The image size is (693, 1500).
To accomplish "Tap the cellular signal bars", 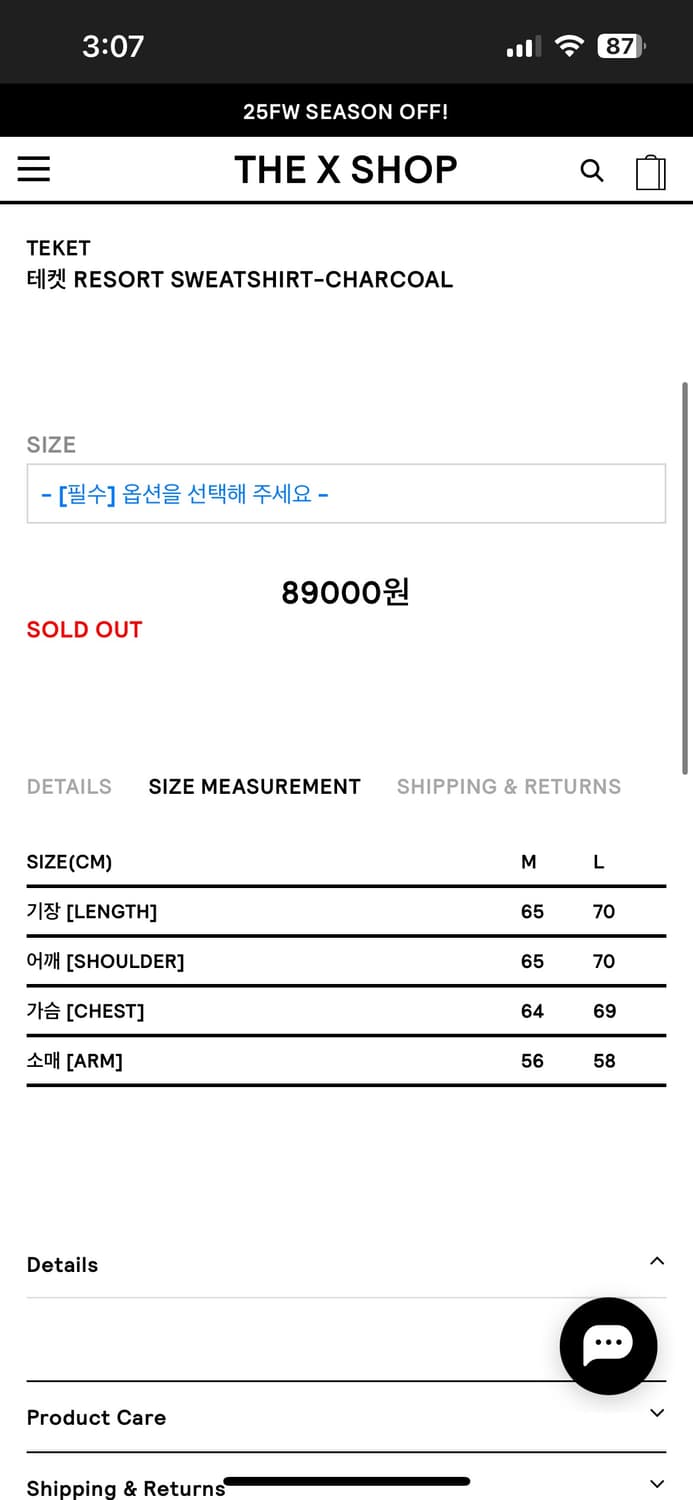I will pos(523,47).
